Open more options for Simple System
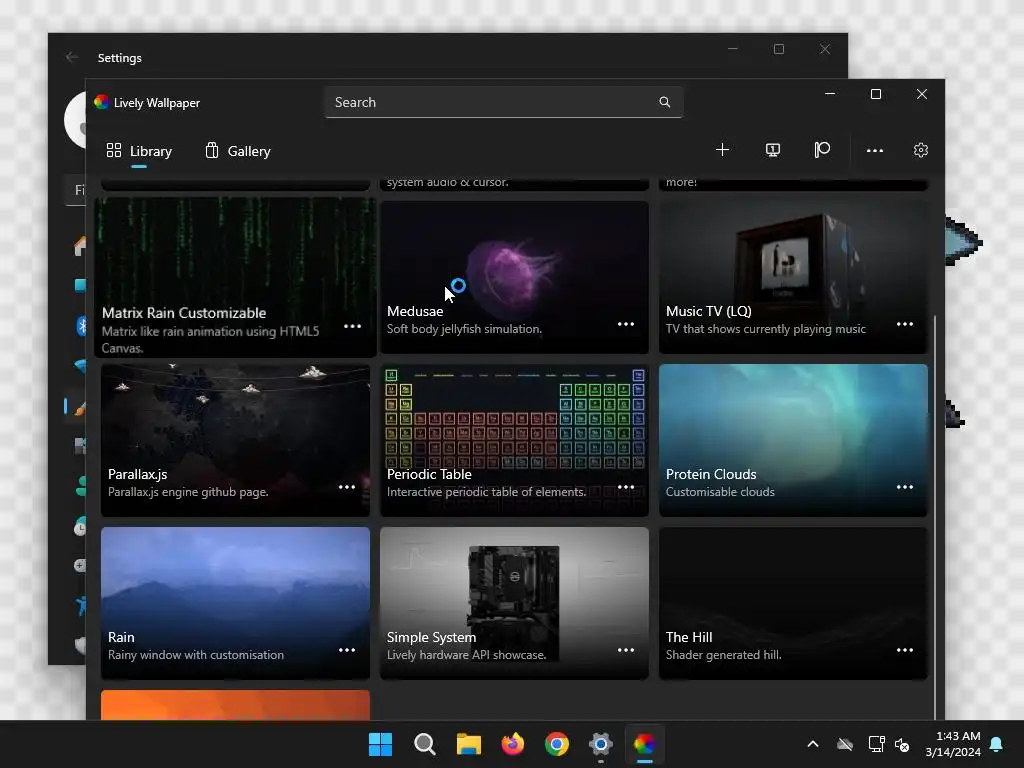 pos(626,650)
